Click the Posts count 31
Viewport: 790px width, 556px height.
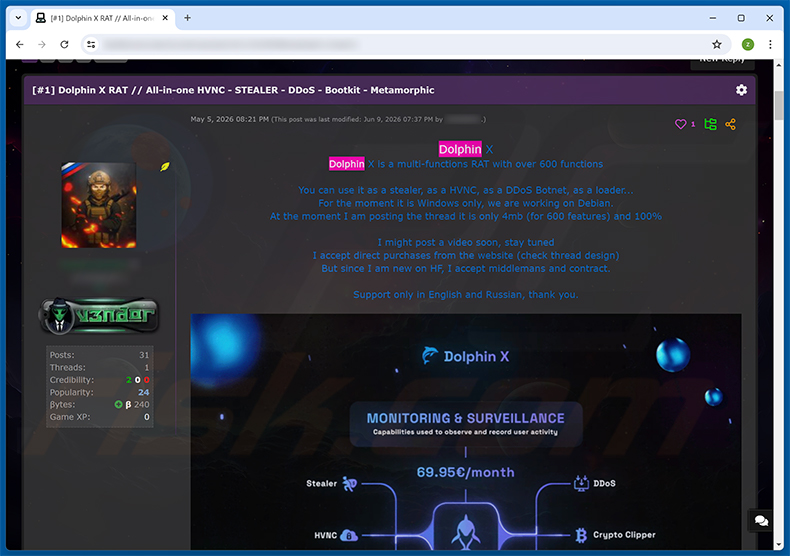144,355
